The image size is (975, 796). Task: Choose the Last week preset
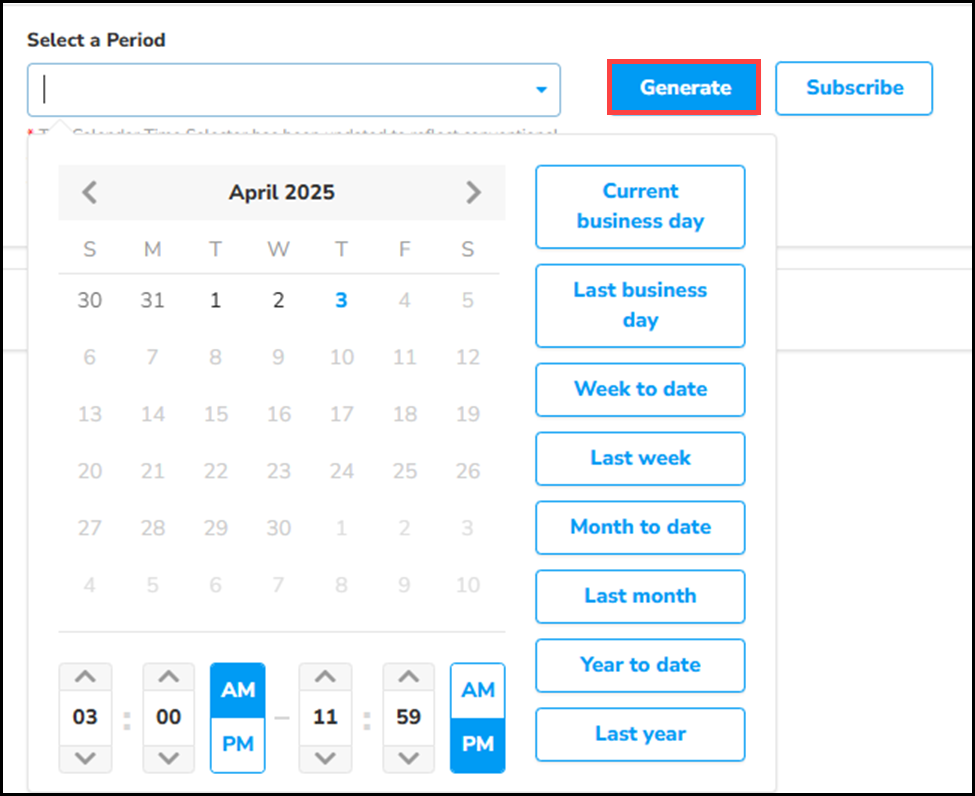(x=640, y=458)
